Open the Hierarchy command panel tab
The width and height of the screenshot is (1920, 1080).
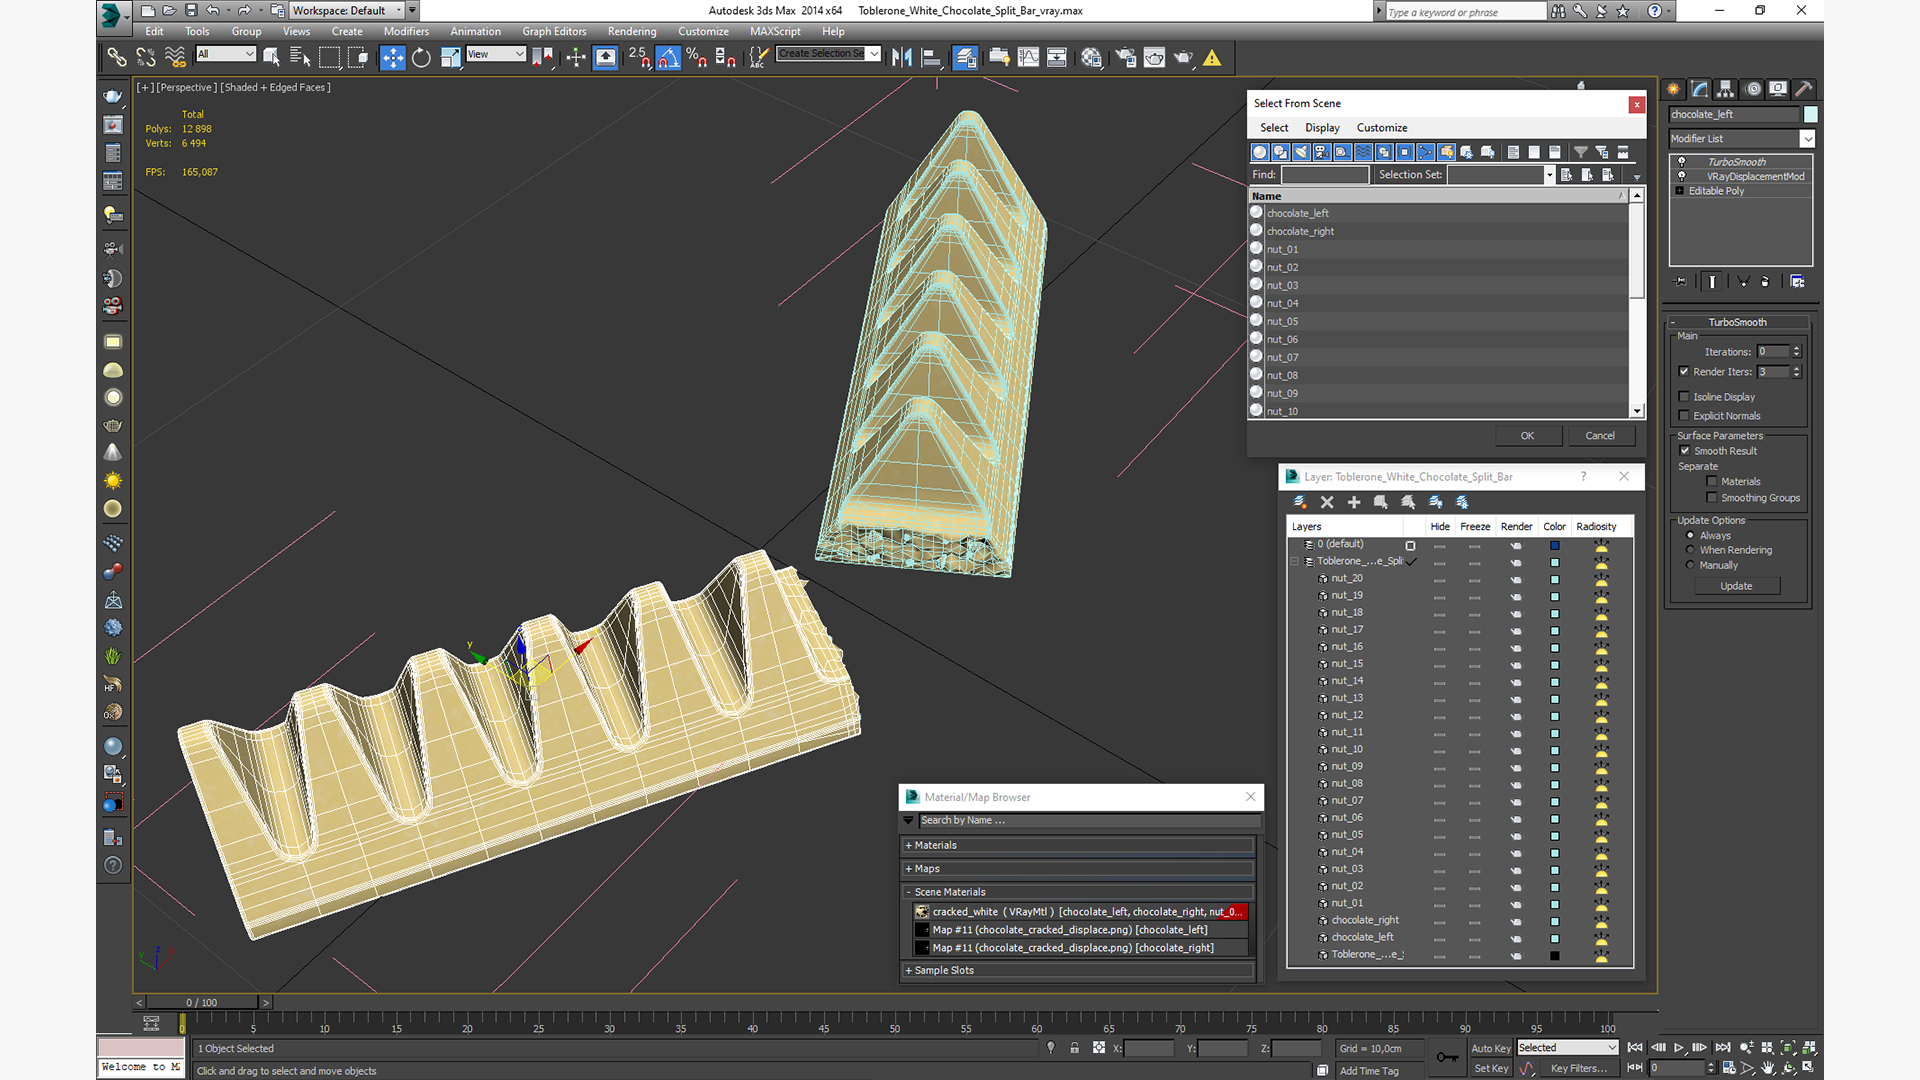click(1726, 89)
